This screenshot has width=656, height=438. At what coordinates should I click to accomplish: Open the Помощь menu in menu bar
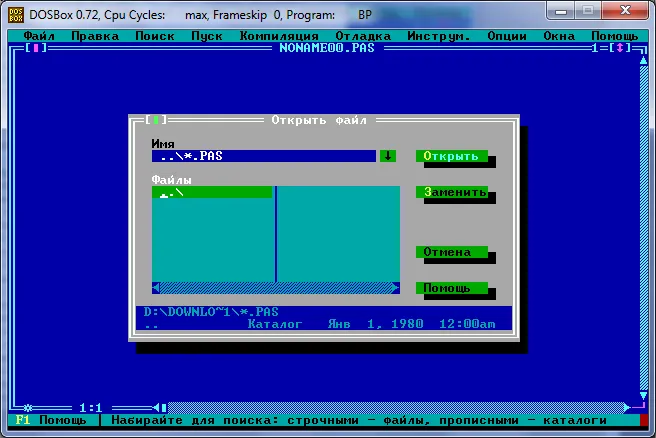coord(615,36)
